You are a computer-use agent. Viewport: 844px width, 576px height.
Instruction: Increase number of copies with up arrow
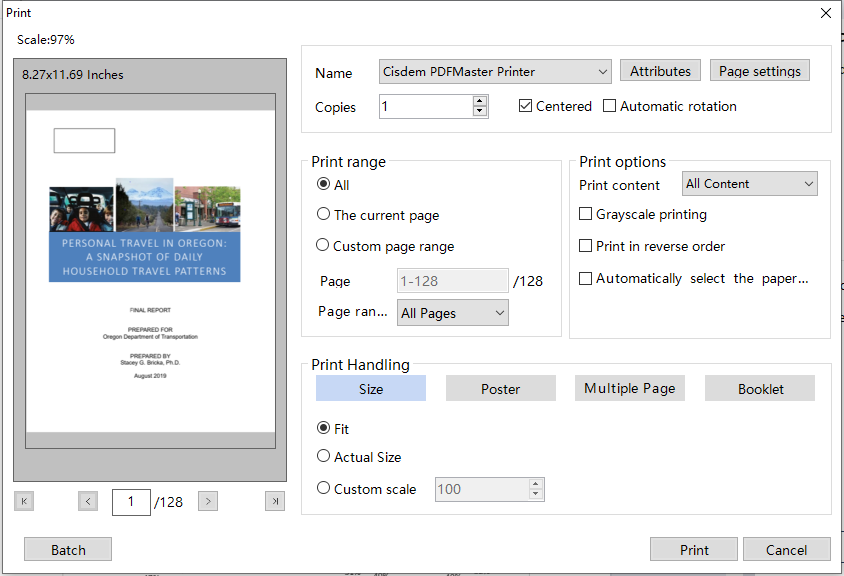[480, 101]
